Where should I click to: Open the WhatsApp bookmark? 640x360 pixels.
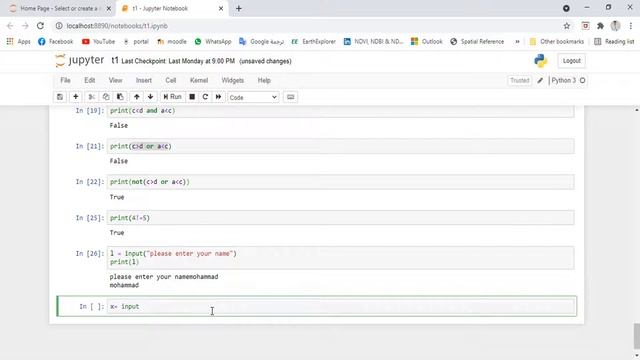pos(213,42)
